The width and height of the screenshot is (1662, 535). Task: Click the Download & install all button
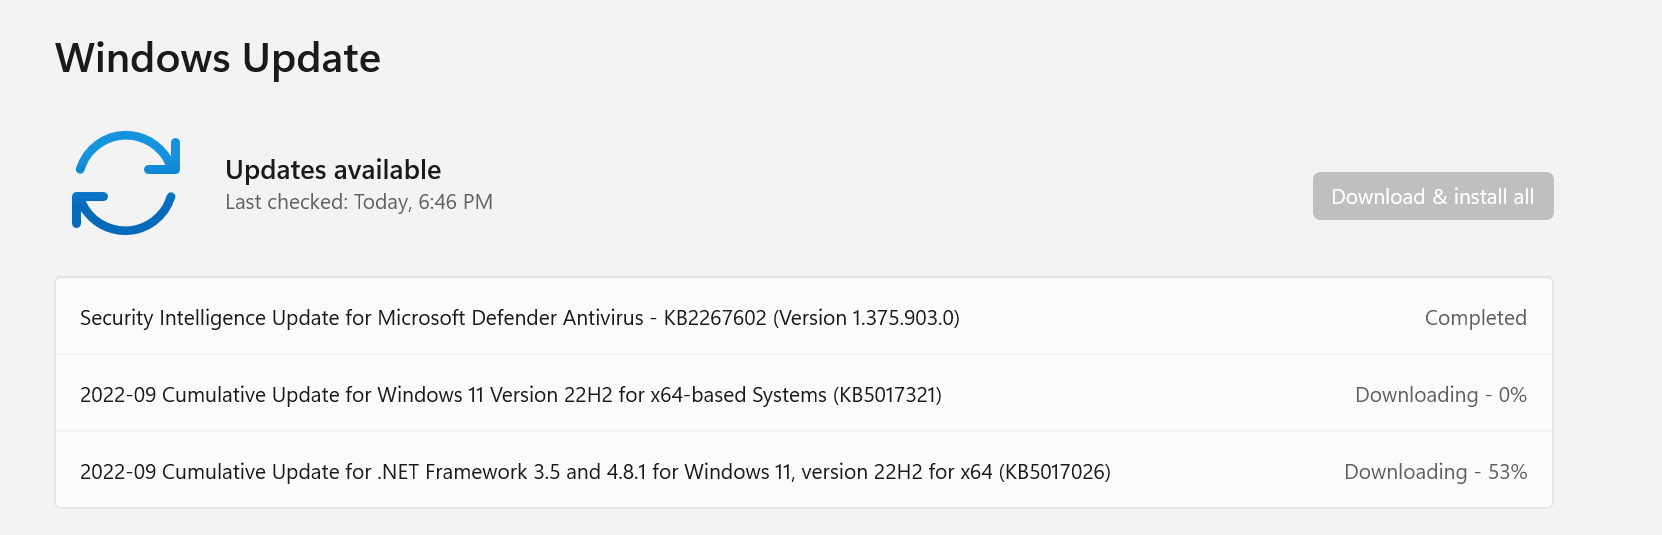(x=1433, y=196)
